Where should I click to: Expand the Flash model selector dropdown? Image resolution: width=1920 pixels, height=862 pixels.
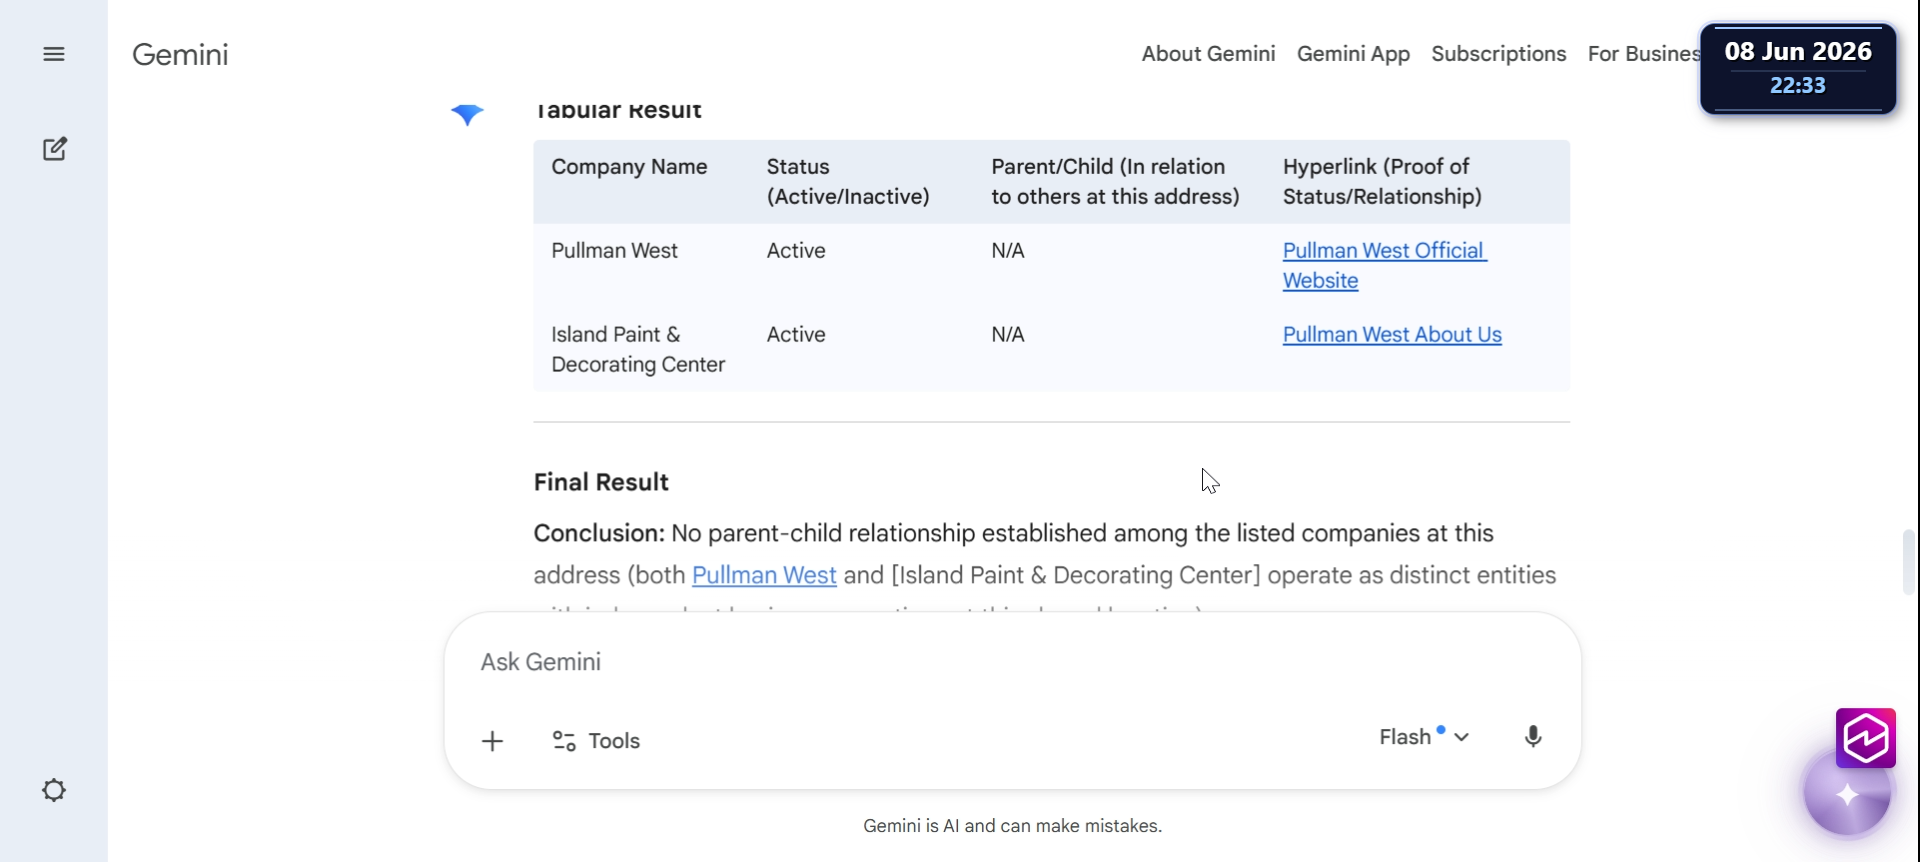pos(1424,737)
